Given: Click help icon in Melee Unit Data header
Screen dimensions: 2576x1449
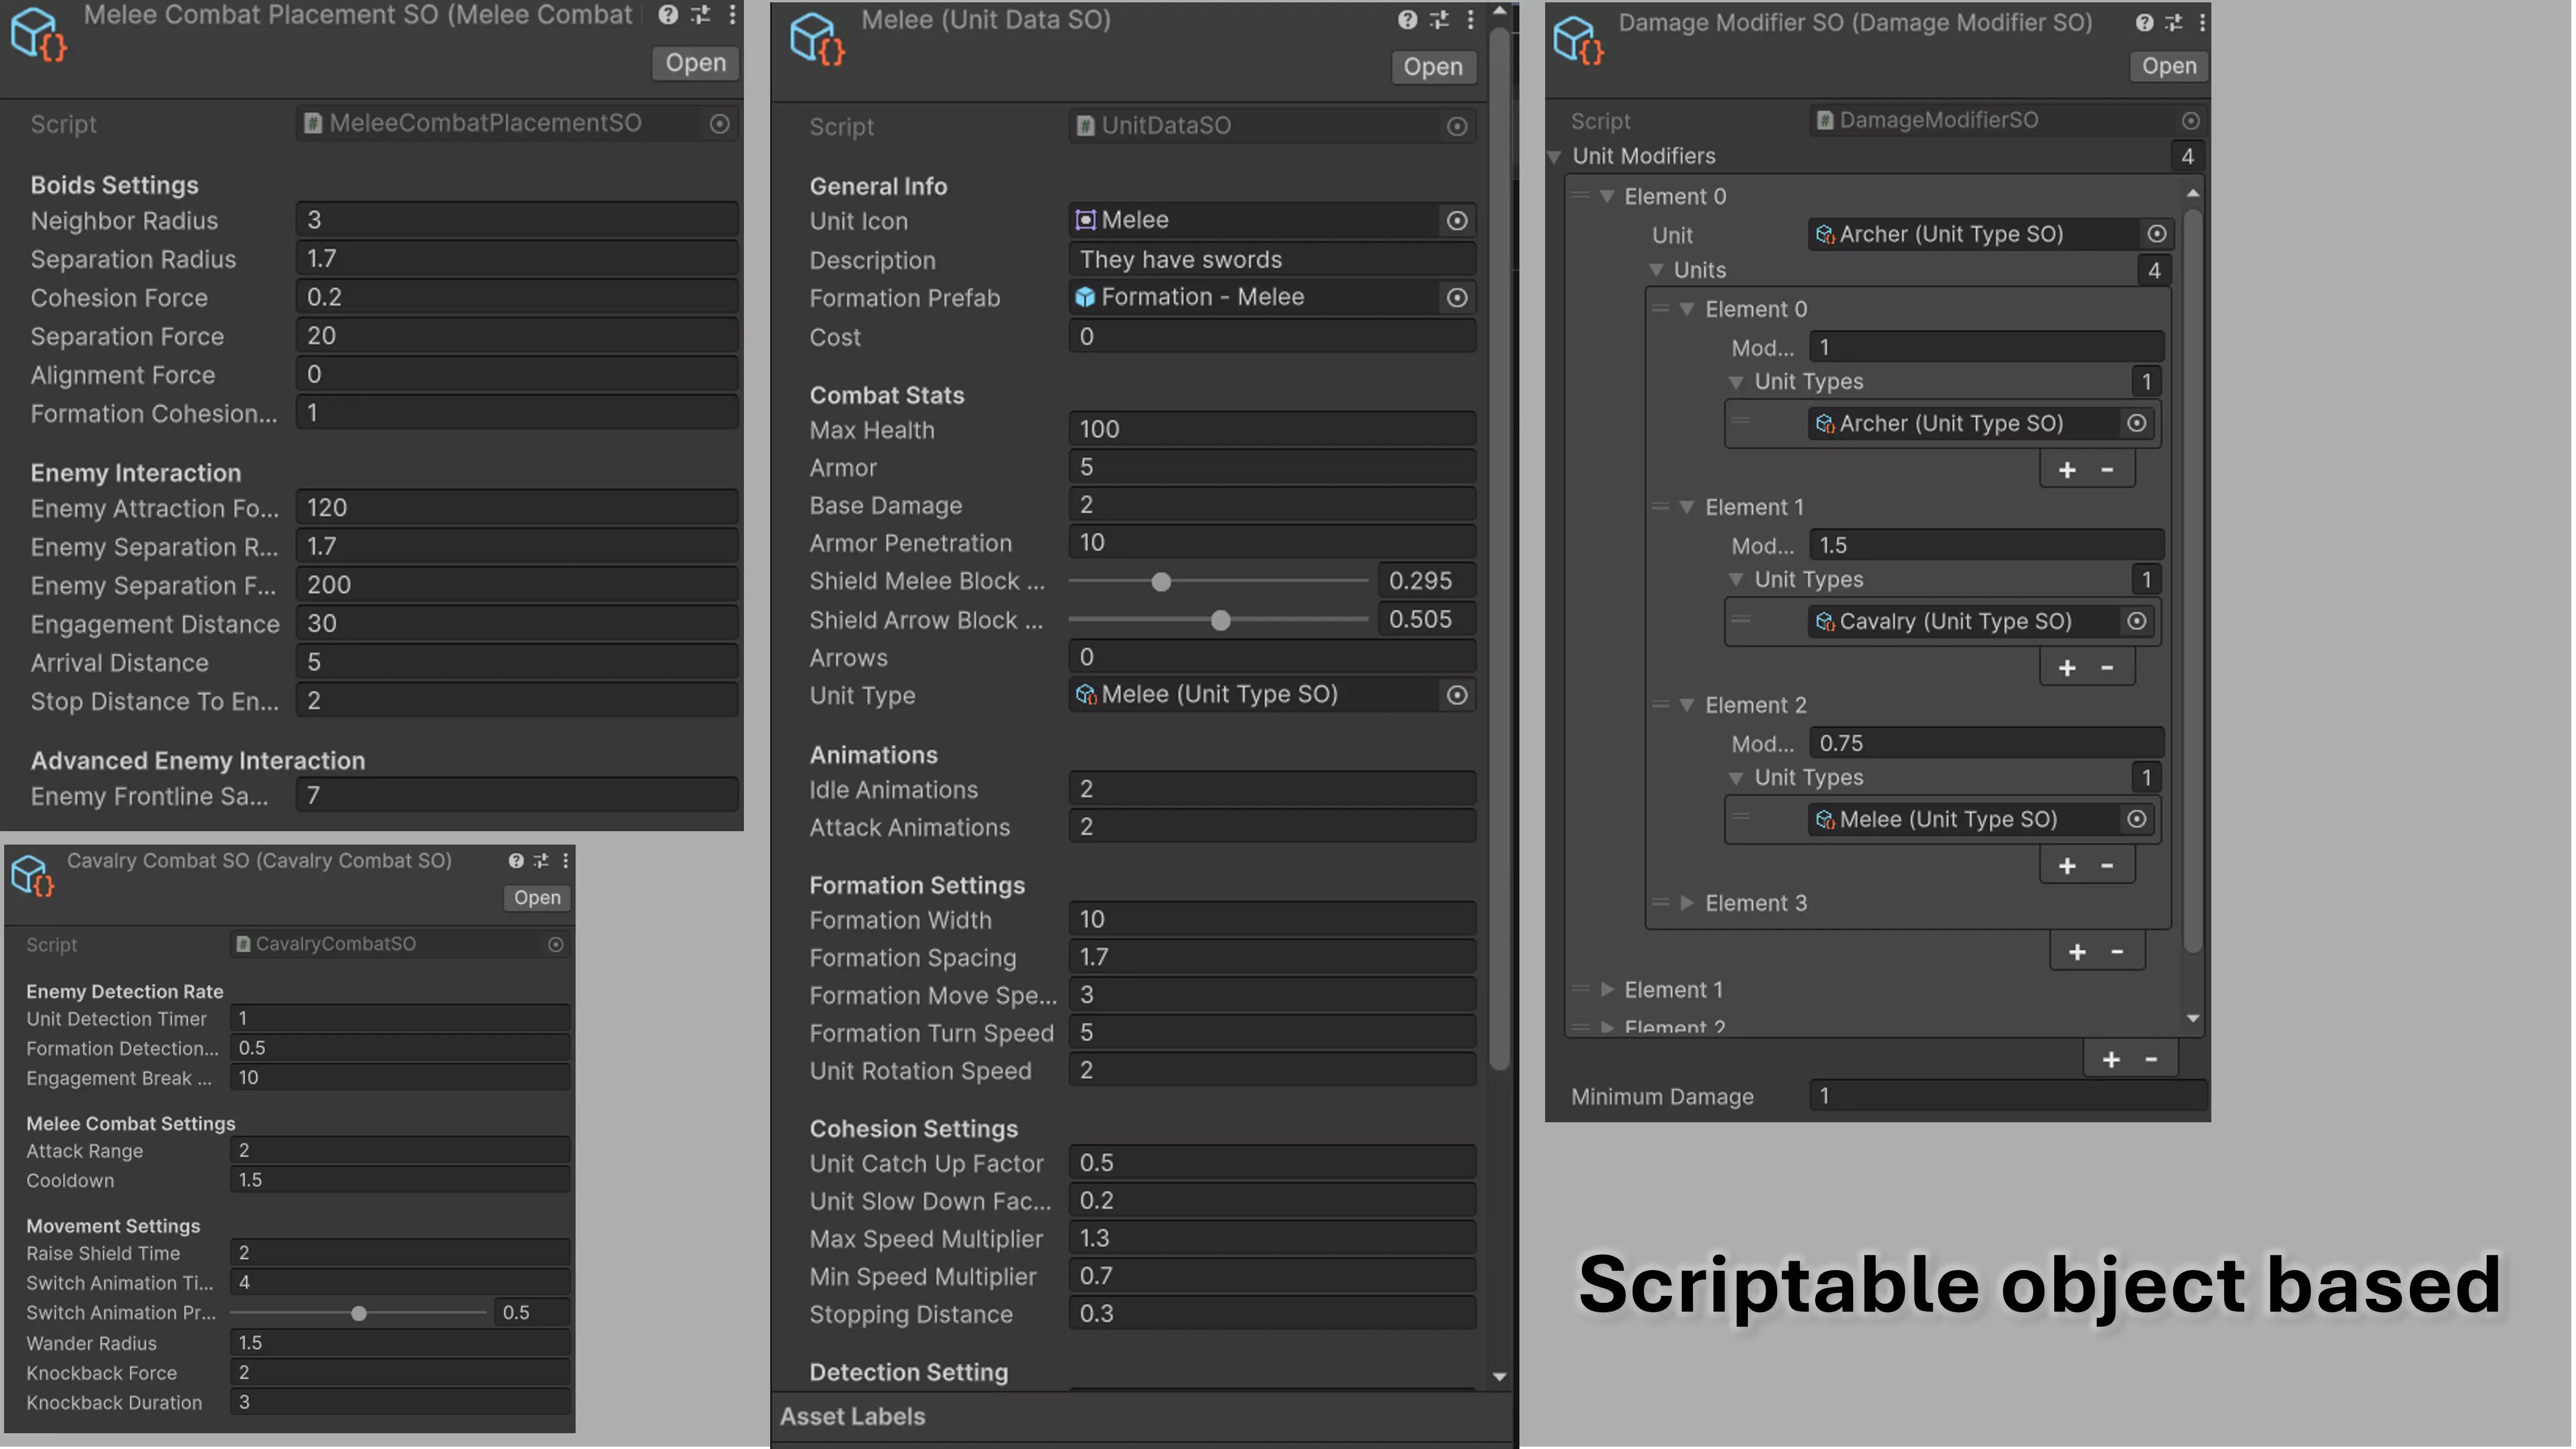Looking at the screenshot, I should [x=1407, y=19].
